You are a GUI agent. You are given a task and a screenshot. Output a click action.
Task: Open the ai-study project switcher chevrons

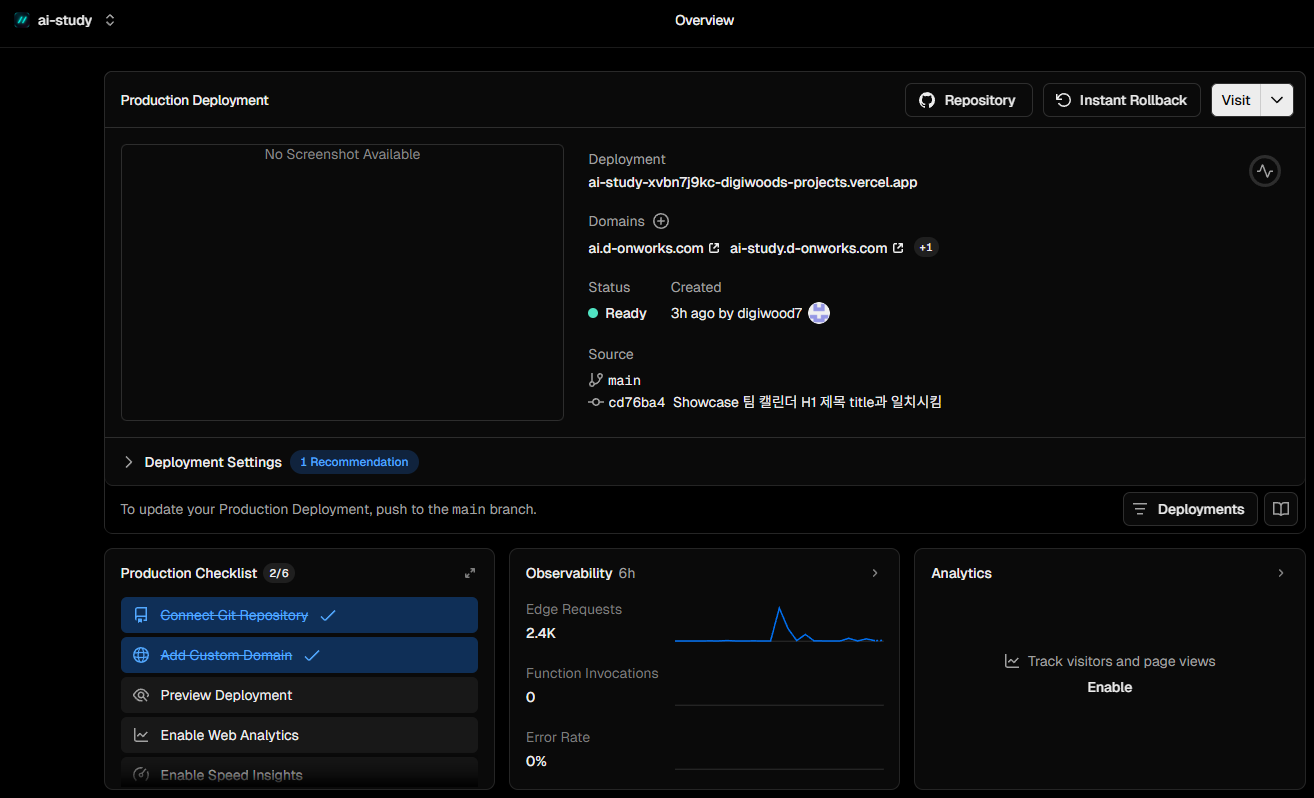tap(110, 20)
